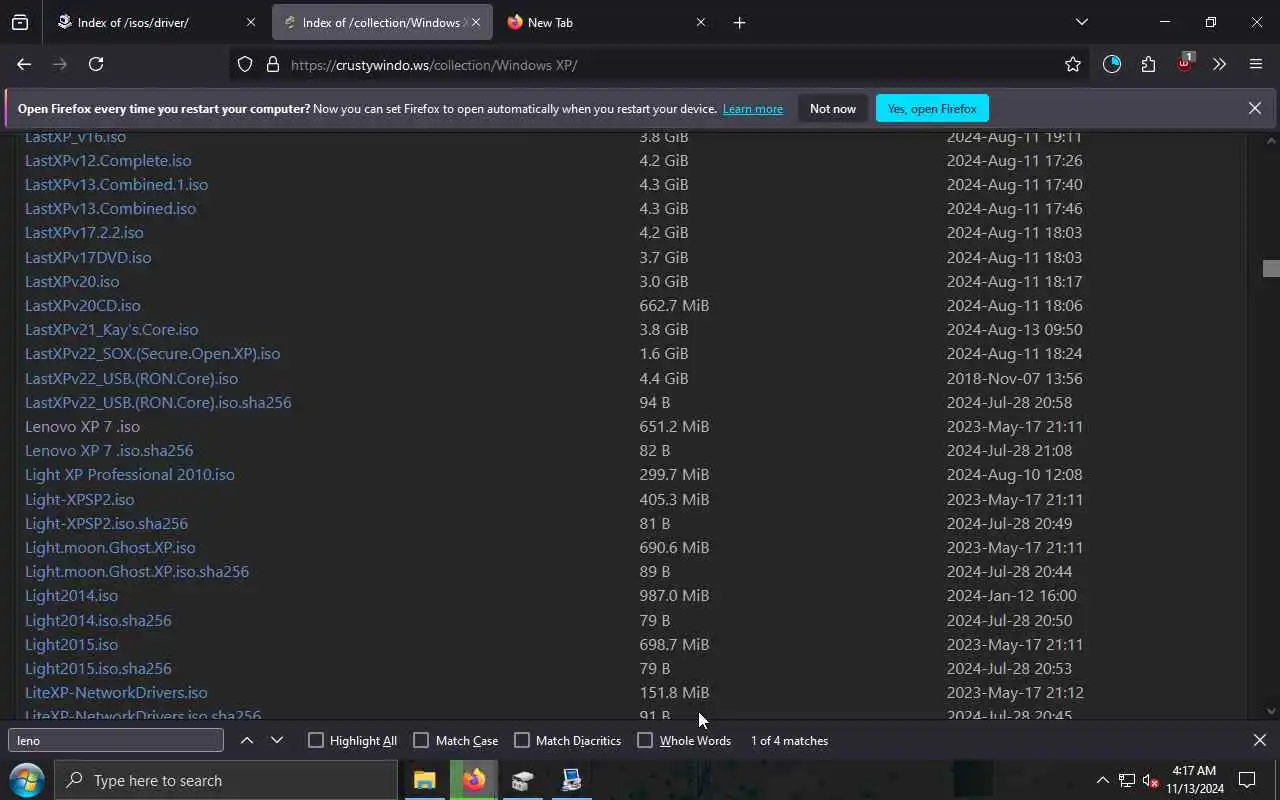Enable Highlight All checkbox
The height and width of the screenshot is (800, 1280).
pos(316,740)
